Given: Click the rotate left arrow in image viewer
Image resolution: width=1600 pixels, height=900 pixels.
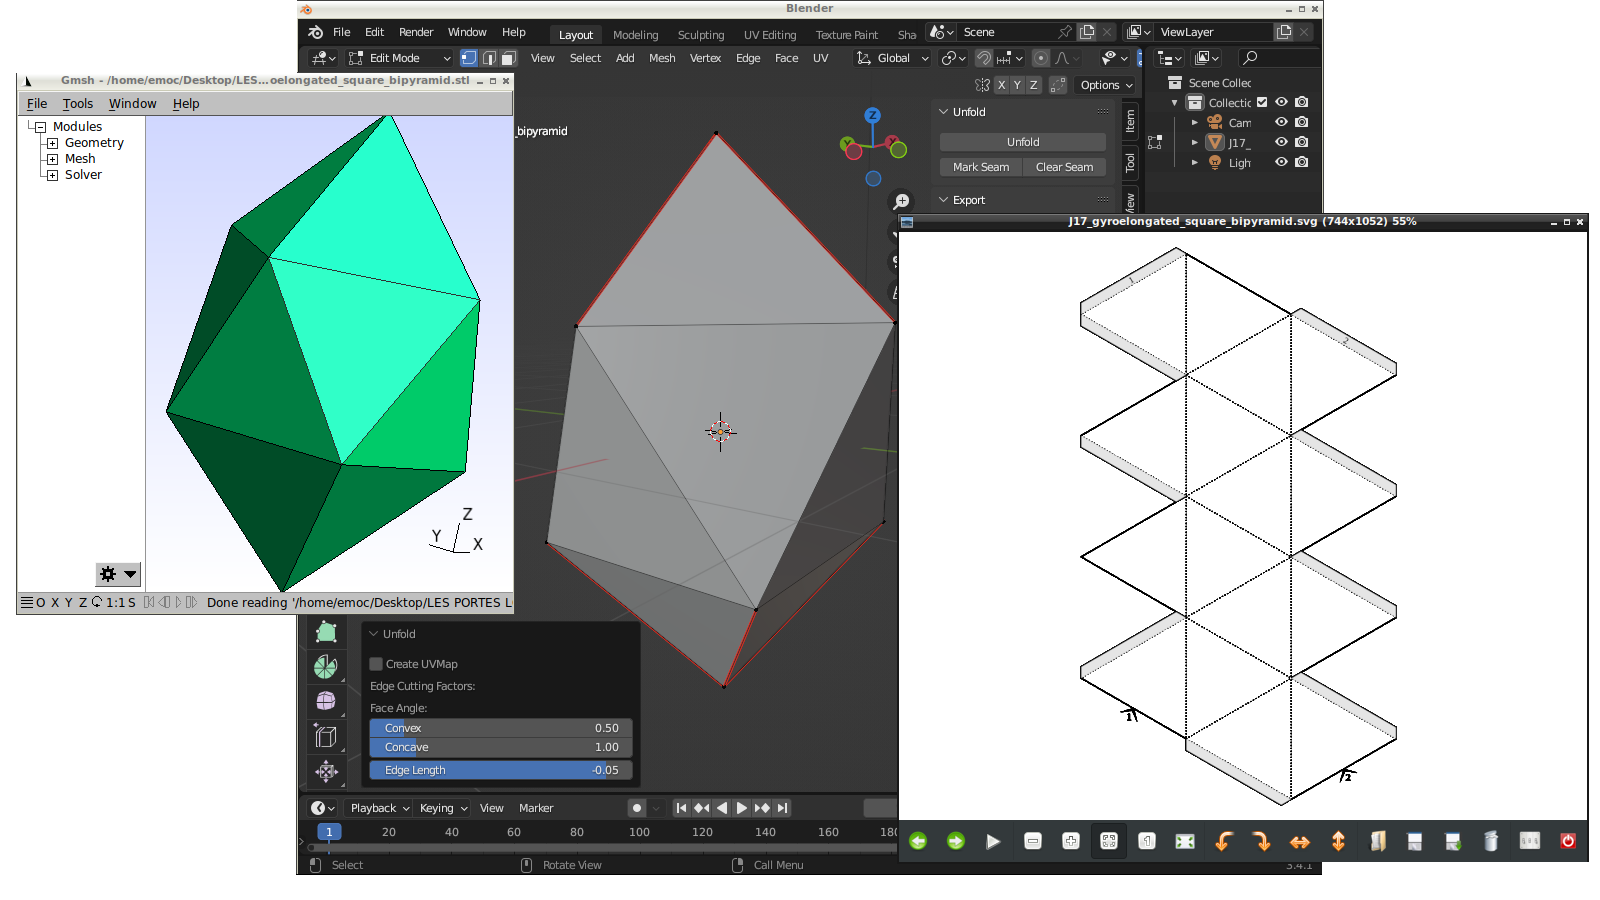Looking at the screenshot, I should [x=1223, y=842].
